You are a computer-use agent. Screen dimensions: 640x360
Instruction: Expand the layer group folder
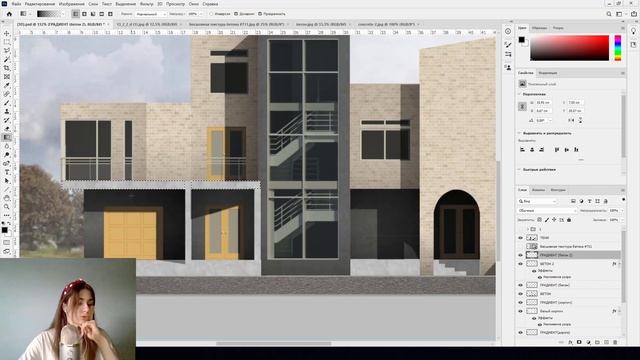(527, 229)
